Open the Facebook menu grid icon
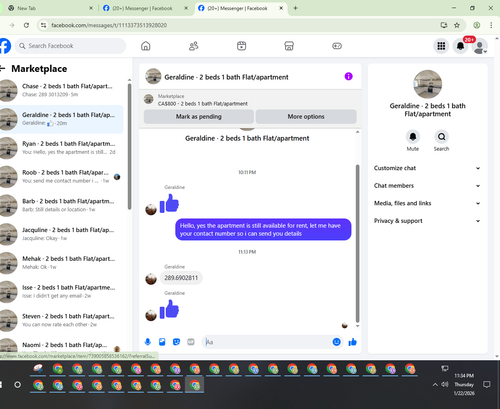The height and width of the screenshot is (409, 500). click(441, 46)
